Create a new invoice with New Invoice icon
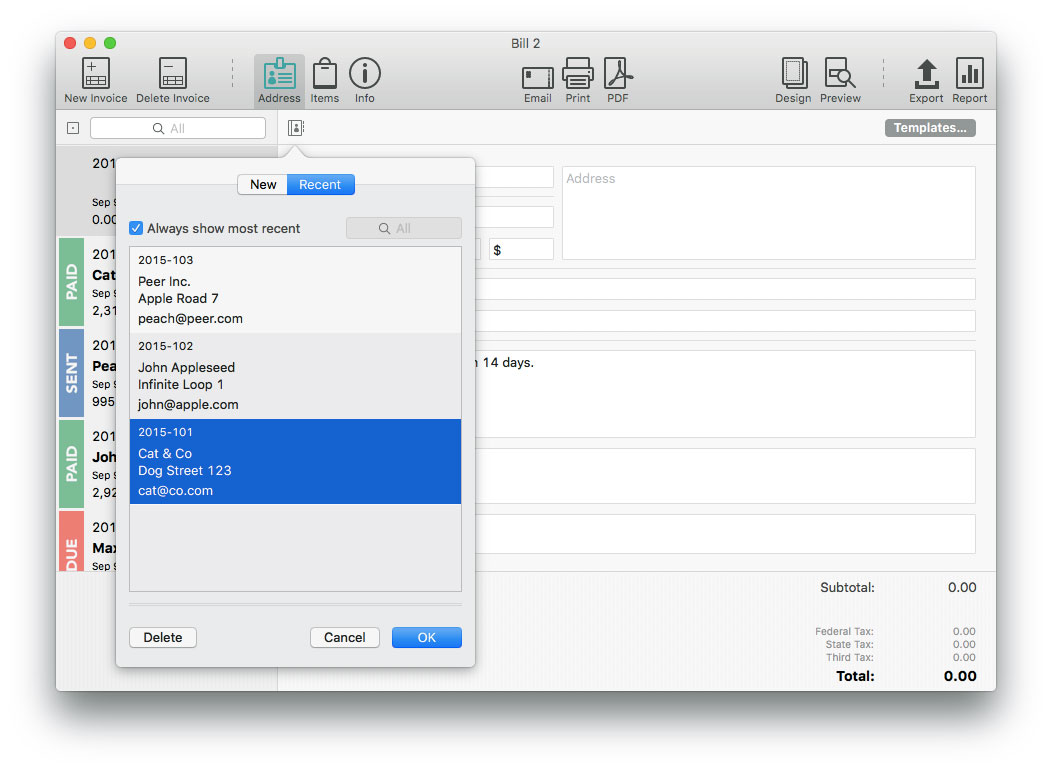Screen dimensions: 1052x771 pyautogui.click(x=95, y=73)
